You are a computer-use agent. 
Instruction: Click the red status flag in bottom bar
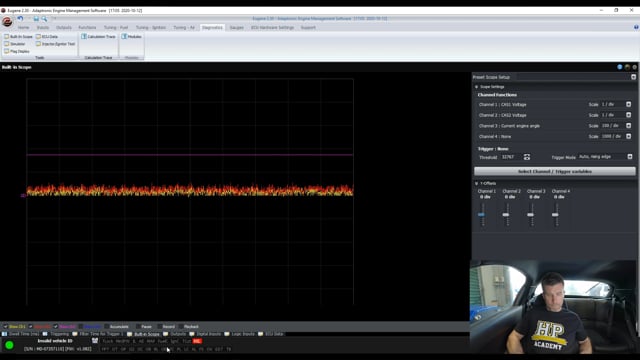(x=197, y=341)
